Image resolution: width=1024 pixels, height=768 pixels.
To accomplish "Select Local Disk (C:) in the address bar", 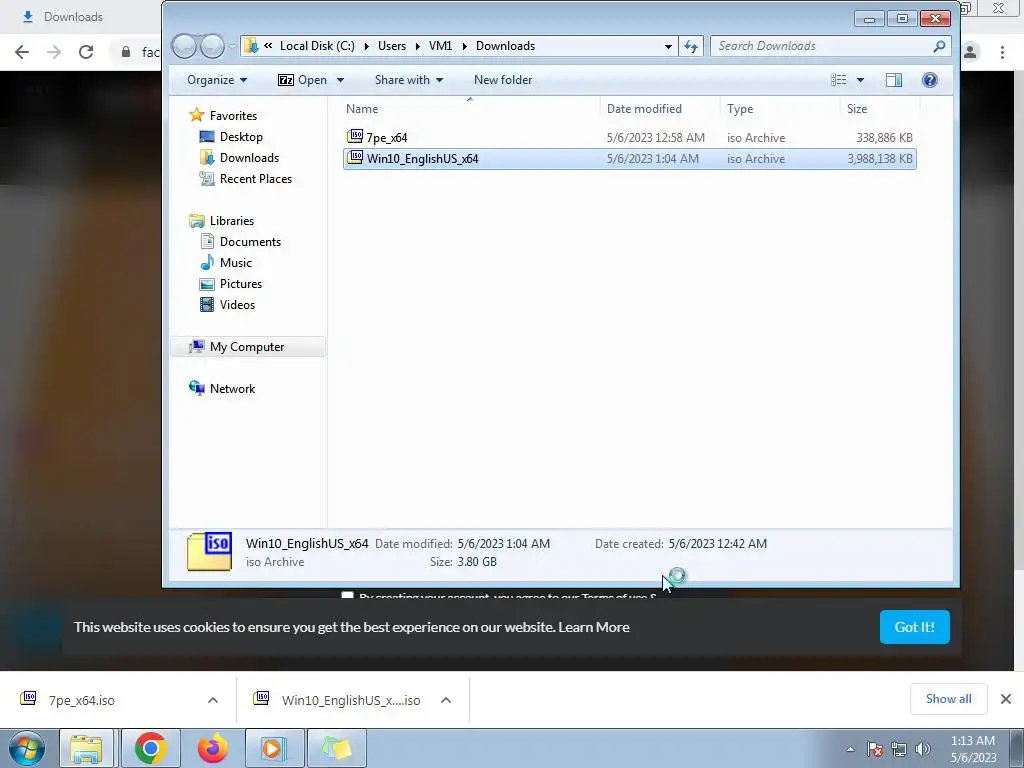I will tap(317, 46).
